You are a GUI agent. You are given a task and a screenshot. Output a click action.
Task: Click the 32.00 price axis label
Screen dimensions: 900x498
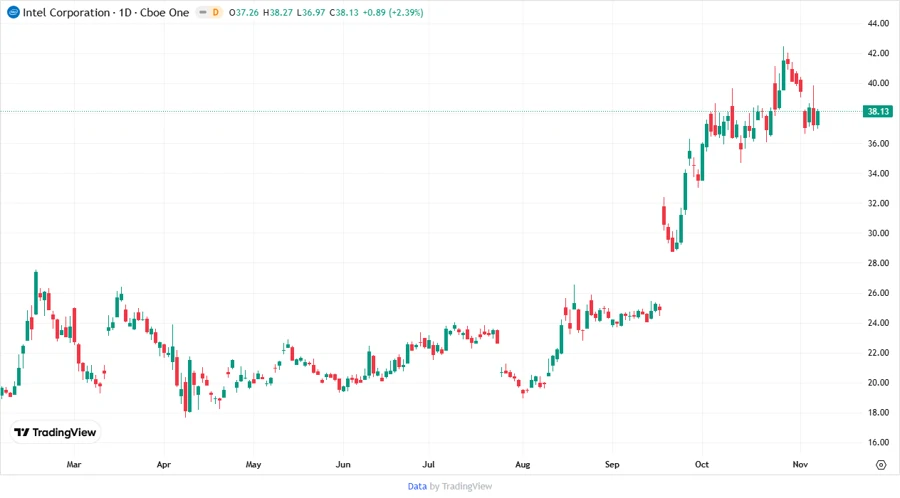(878, 203)
